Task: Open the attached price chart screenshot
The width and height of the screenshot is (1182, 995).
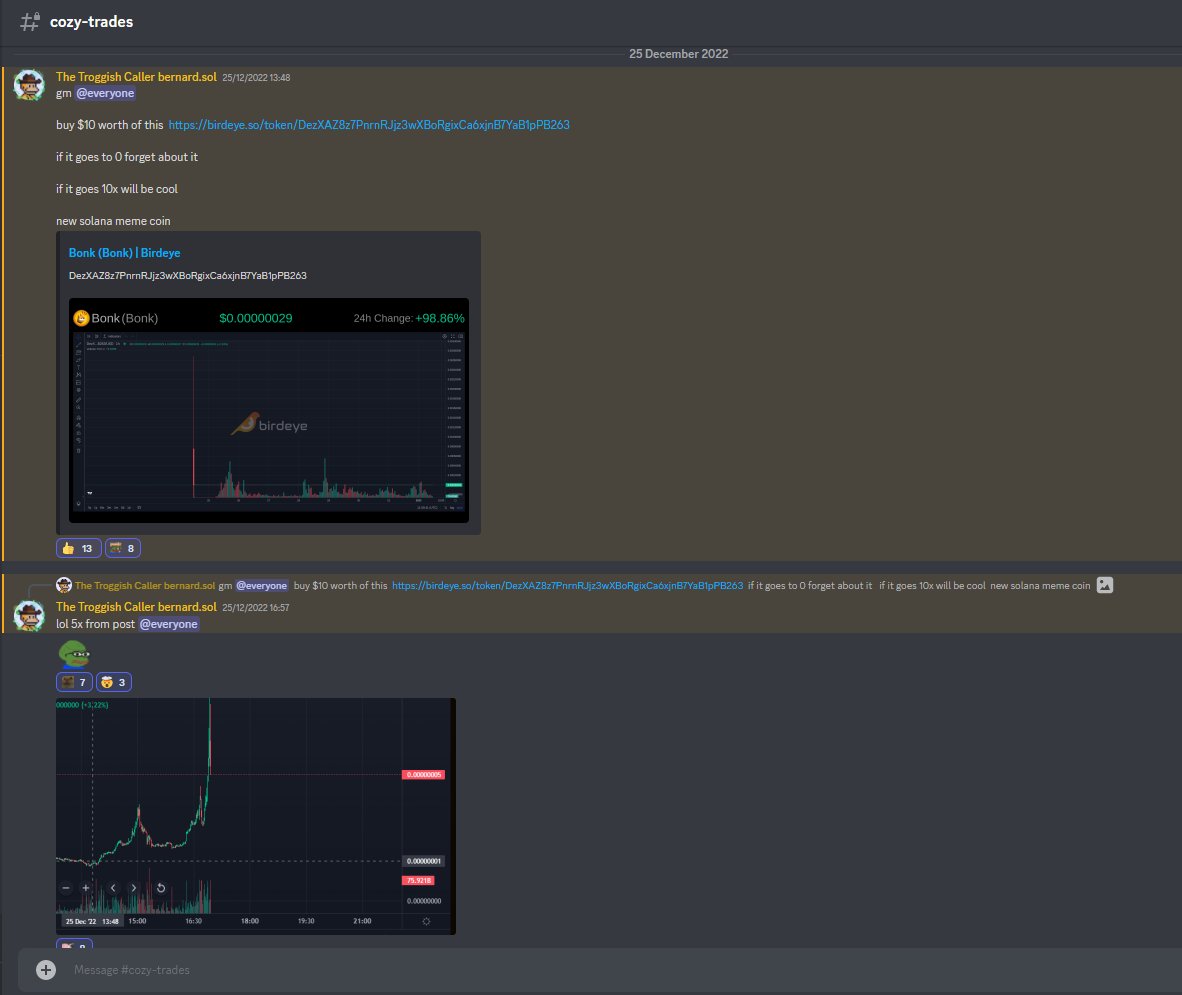Action: 256,816
